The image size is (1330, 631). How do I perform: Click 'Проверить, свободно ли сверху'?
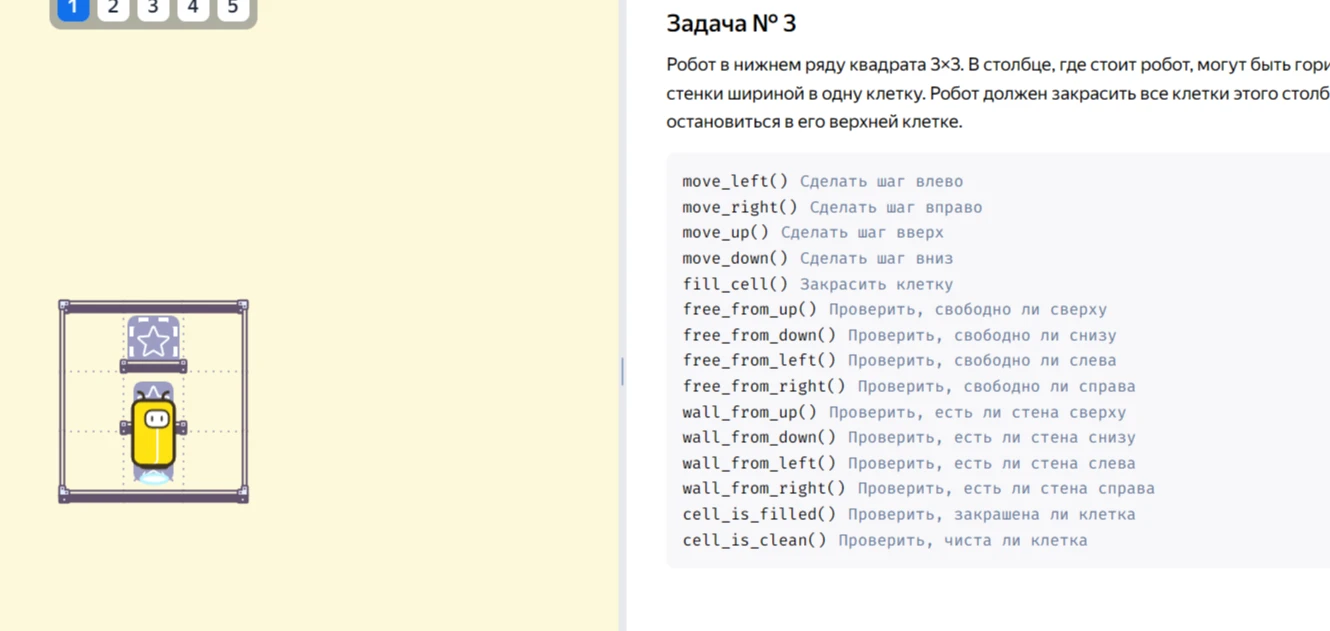pyautogui.click(x=968, y=309)
